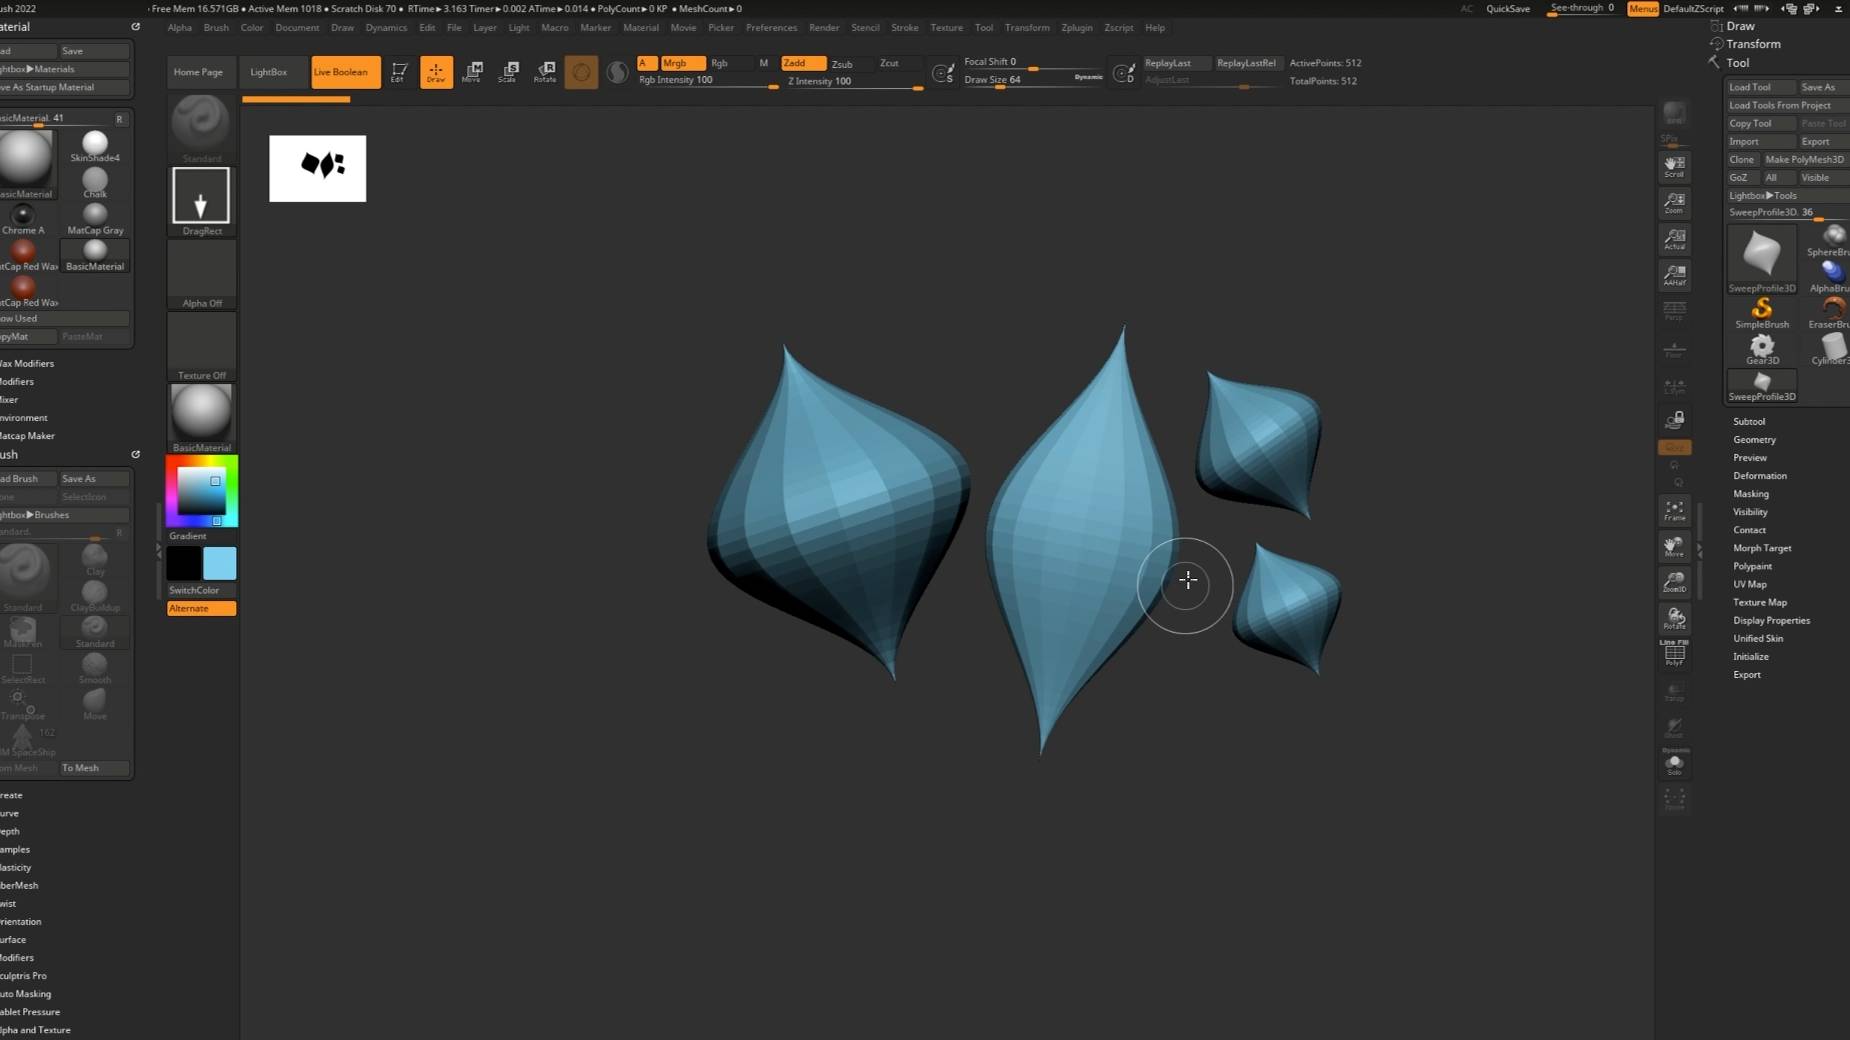This screenshot has width=1850, height=1040.
Task: Select the Cylinder3D tool
Action: pyautogui.click(x=1830, y=349)
